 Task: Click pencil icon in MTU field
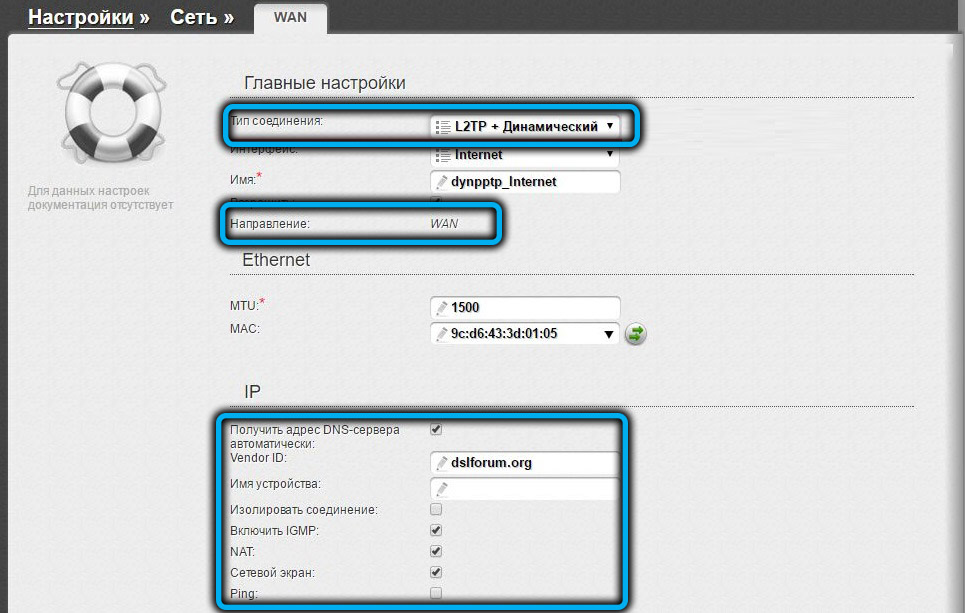(441, 308)
